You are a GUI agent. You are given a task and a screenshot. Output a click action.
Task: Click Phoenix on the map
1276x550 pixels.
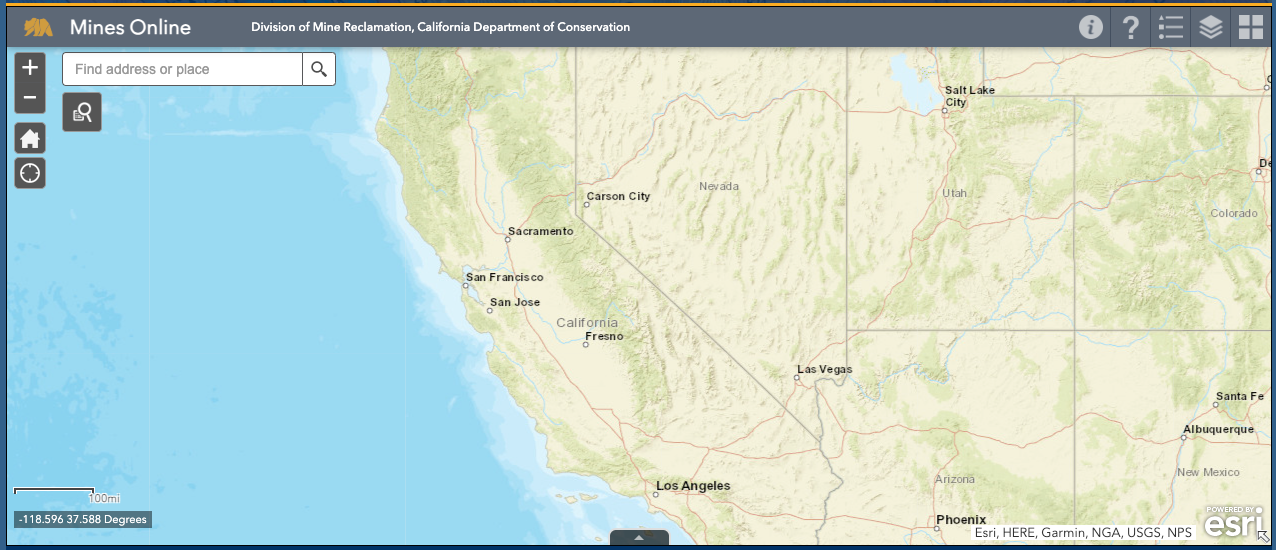(x=961, y=520)
